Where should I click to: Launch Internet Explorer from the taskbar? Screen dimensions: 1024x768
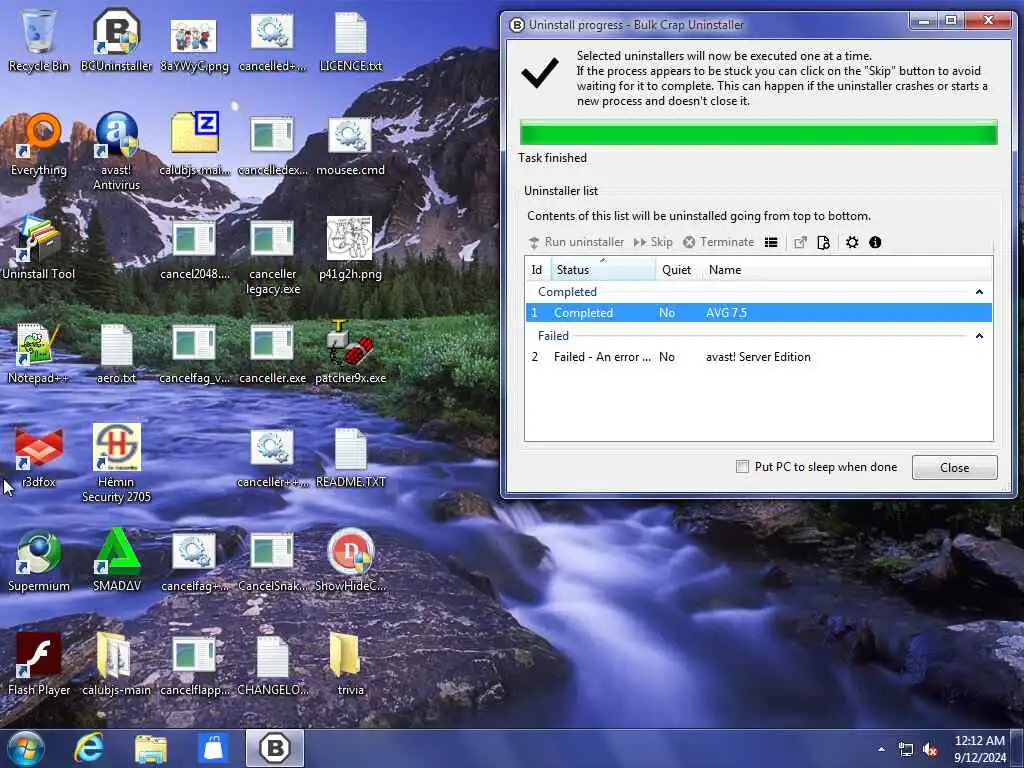point(89,748)
